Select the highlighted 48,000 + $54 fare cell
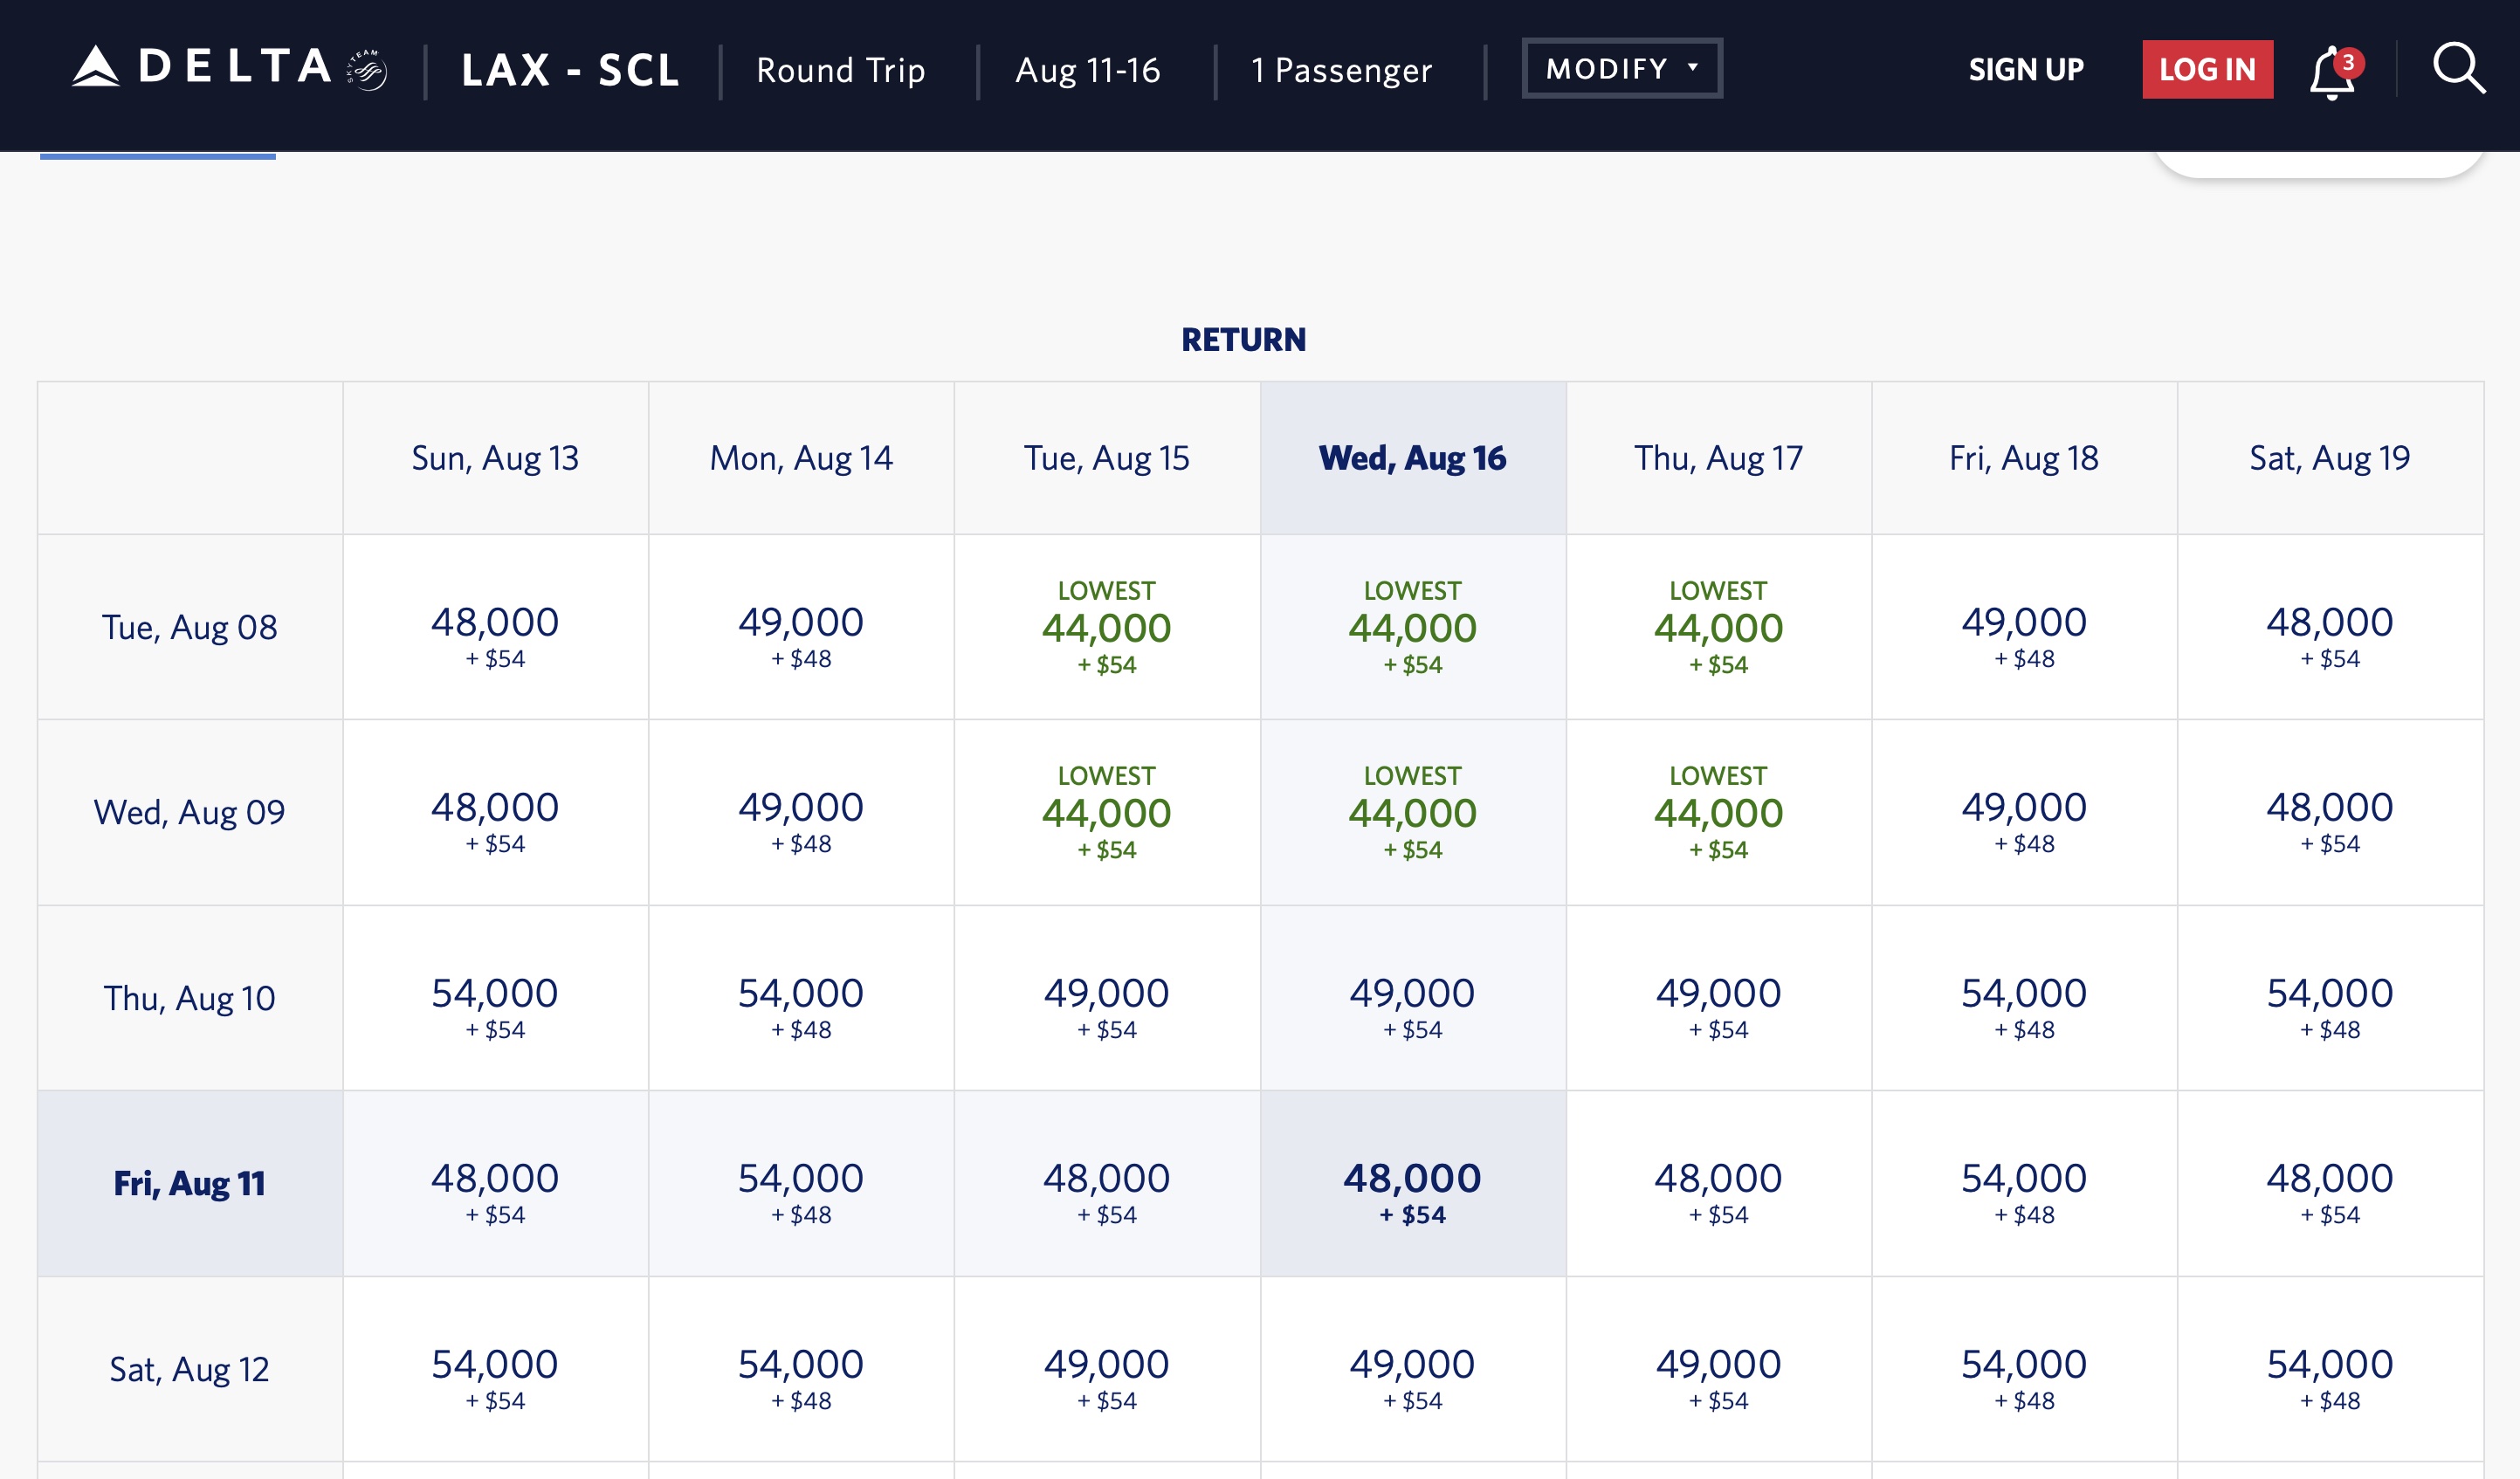Screen dimensions: 2520x1479 [1412, 1190]
